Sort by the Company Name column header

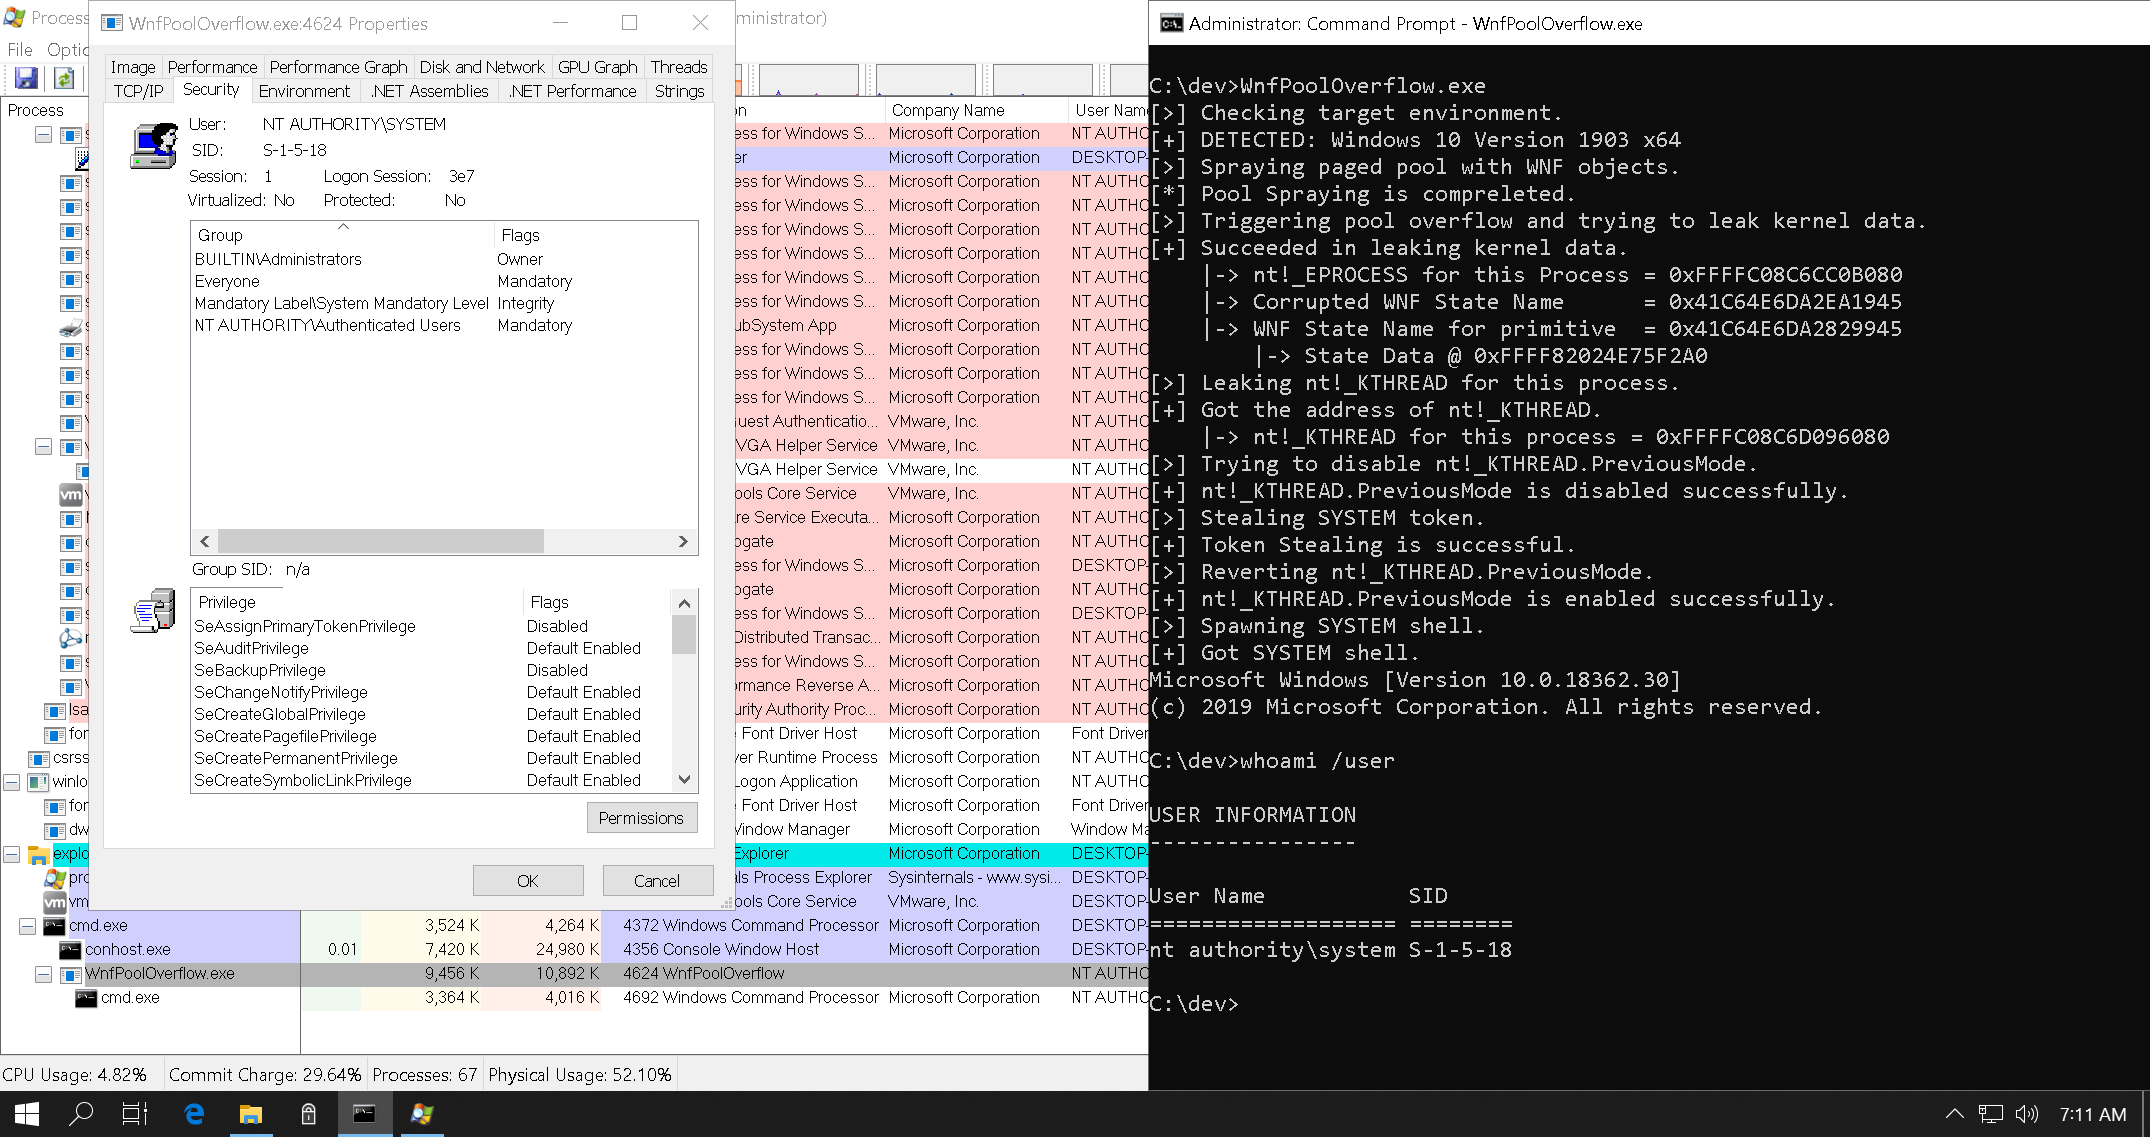[947, 110]
